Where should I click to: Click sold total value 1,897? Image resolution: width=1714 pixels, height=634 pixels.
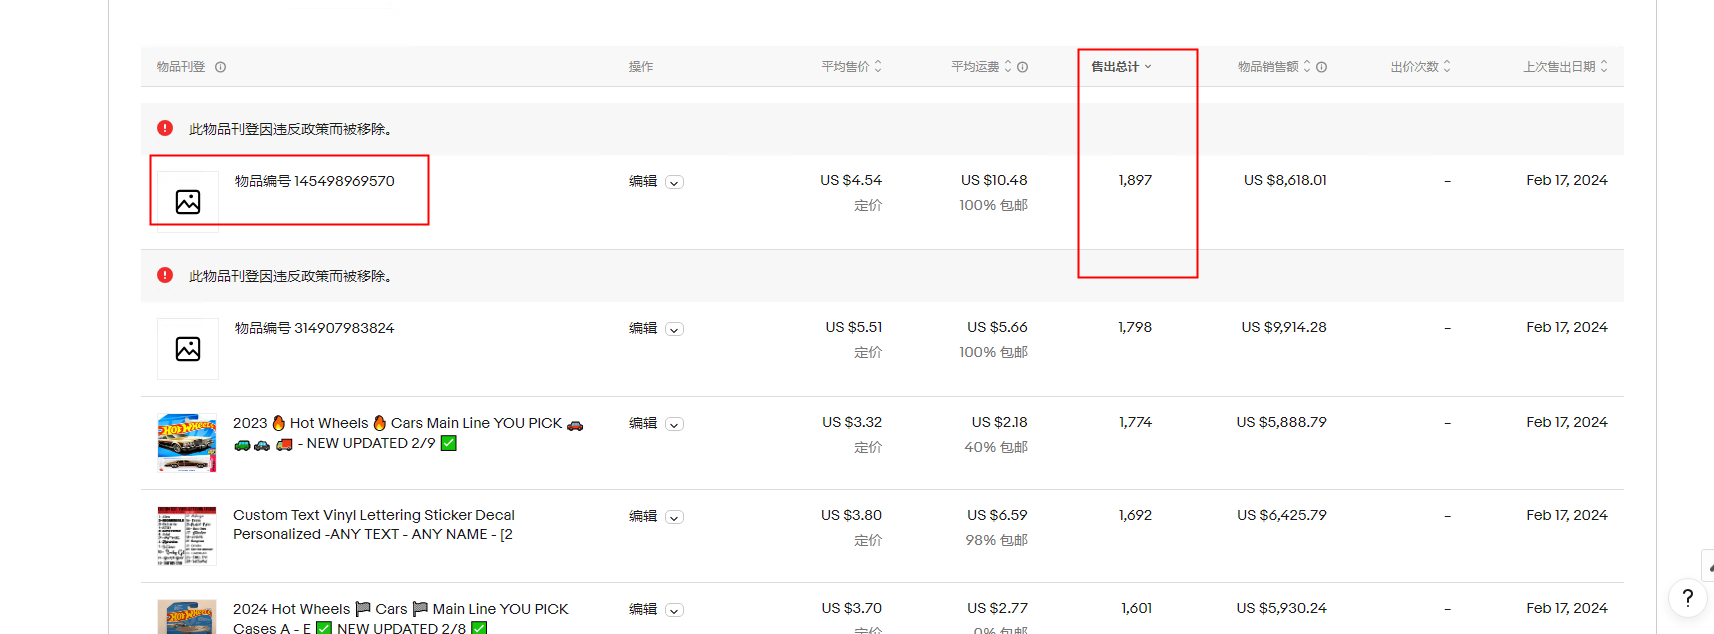(x=1135, y=180)
